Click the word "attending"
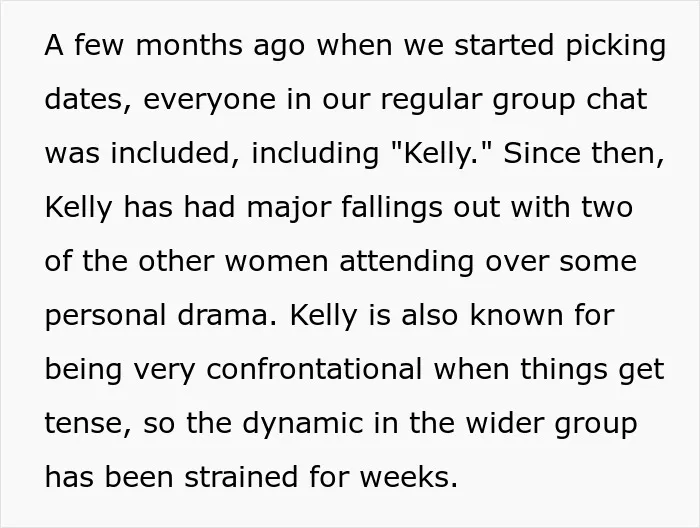700x528 pixels. pos(406,262)
